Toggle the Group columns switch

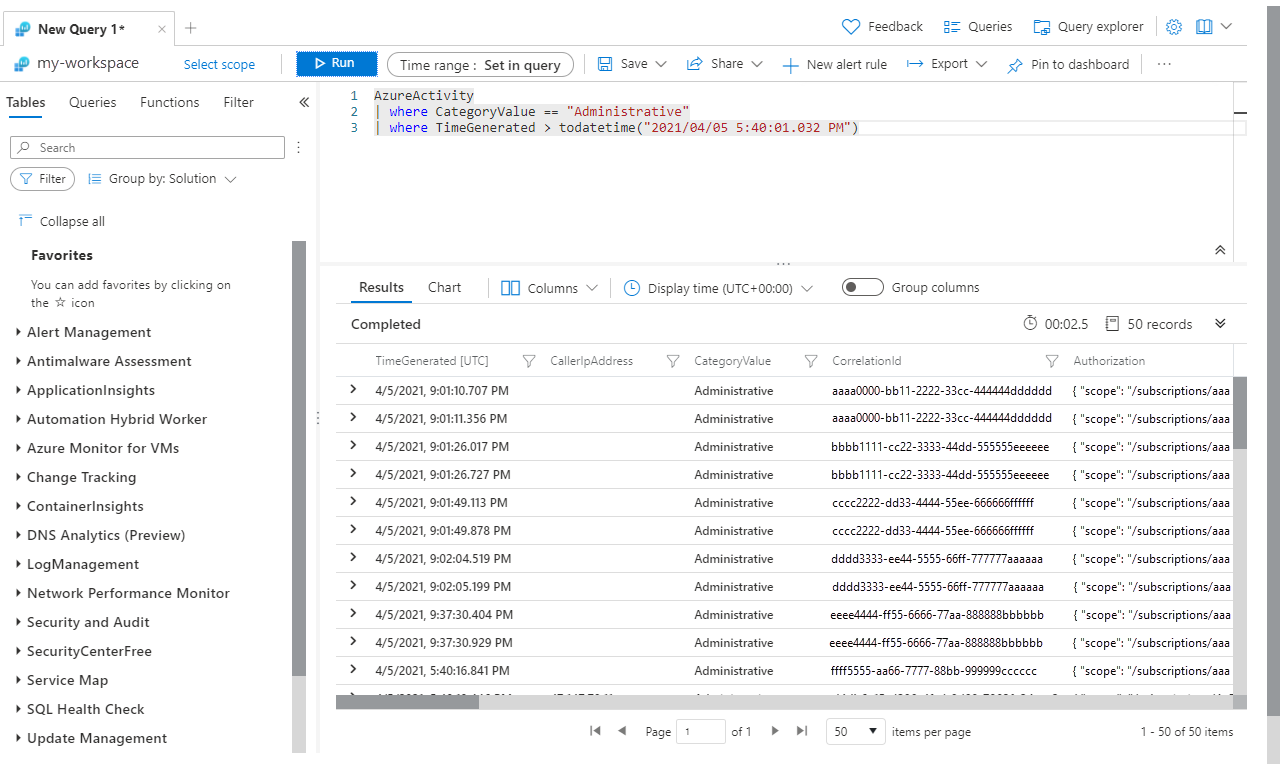863,288
